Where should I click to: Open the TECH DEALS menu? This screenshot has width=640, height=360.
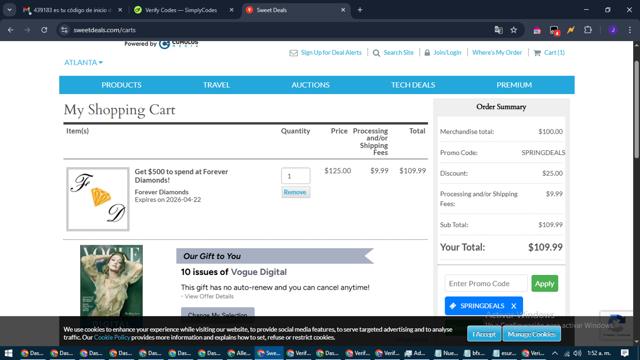pos(413,85)
